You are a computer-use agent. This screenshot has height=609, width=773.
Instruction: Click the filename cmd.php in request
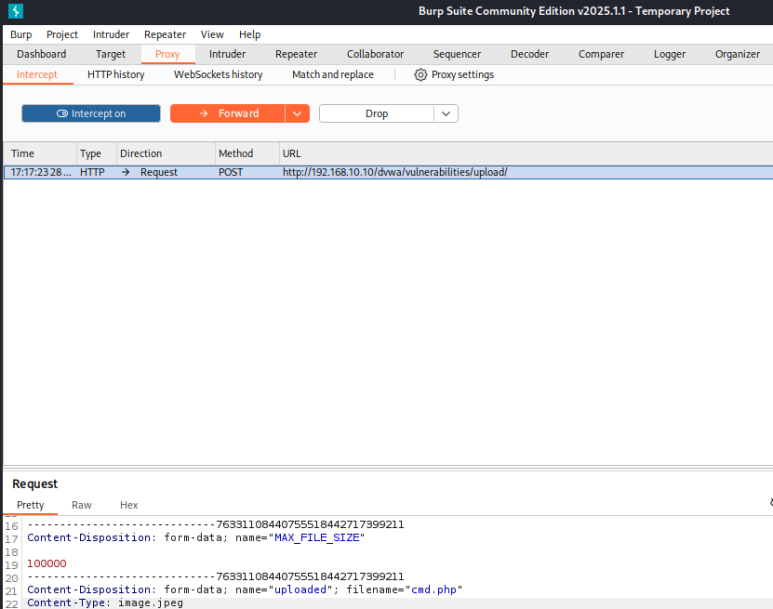pyautogui.click(x=434, y=590)
